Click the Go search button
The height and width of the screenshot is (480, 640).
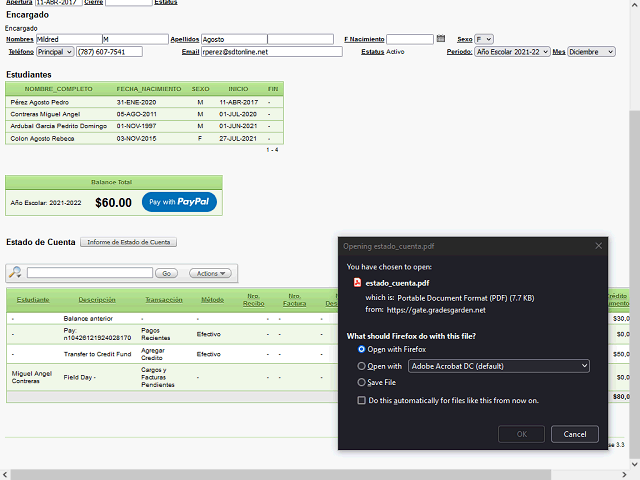click(167, 273)
